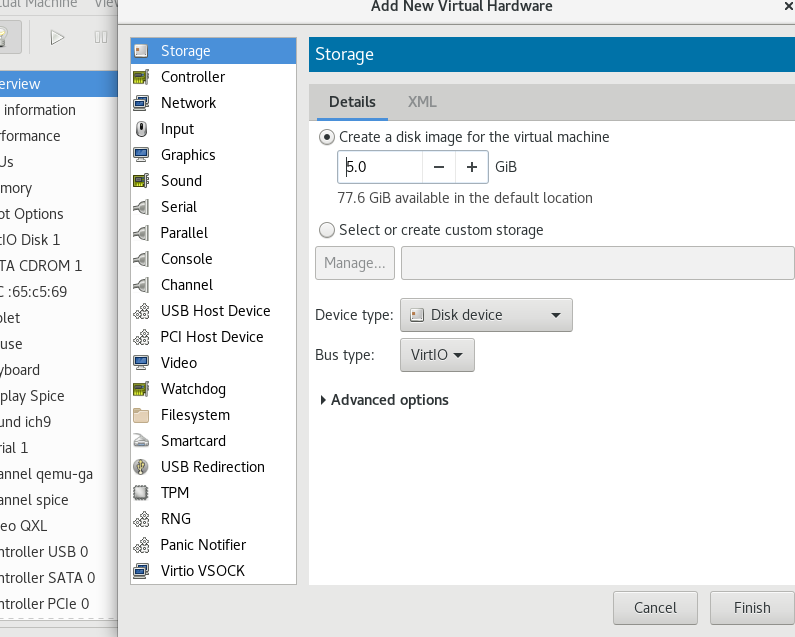Pick the Network adapter icon

click(141, 103)
